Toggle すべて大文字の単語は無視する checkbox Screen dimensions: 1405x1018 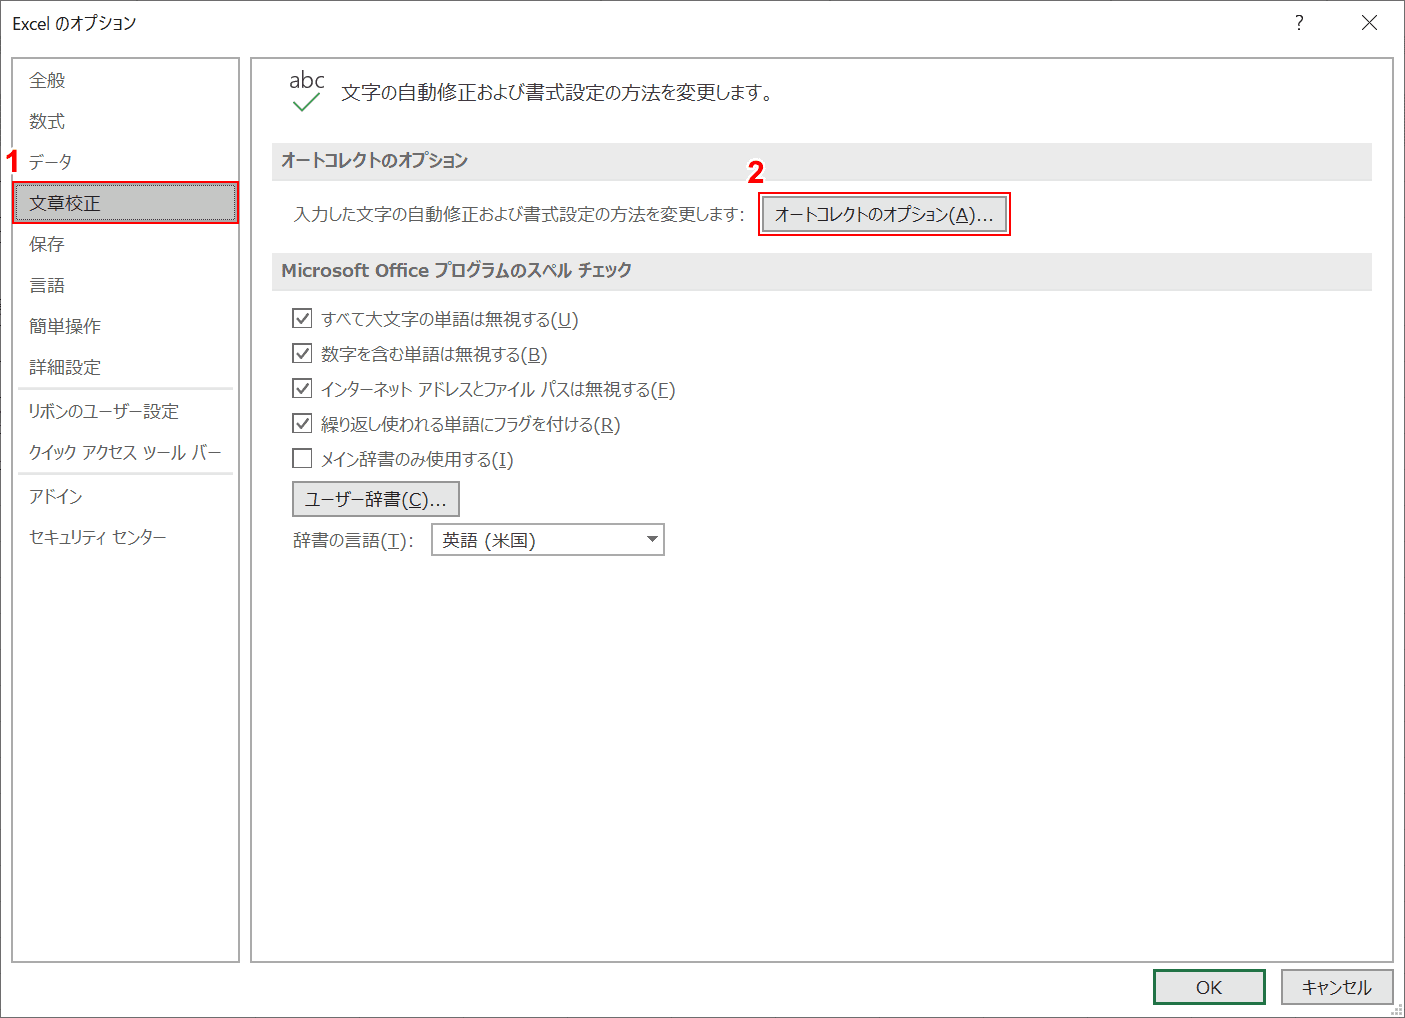click(x=302, y=319)
